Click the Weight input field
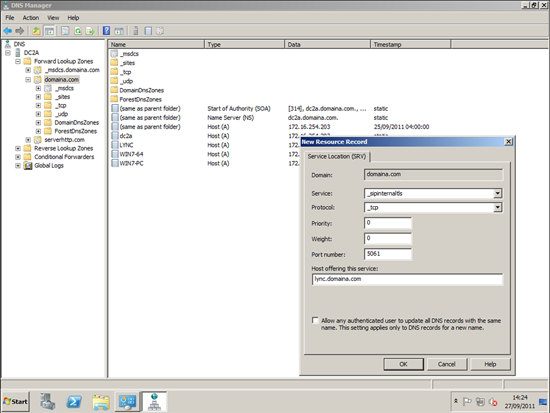The width and height of the screenshot is (550, 413). coord(388,239)
